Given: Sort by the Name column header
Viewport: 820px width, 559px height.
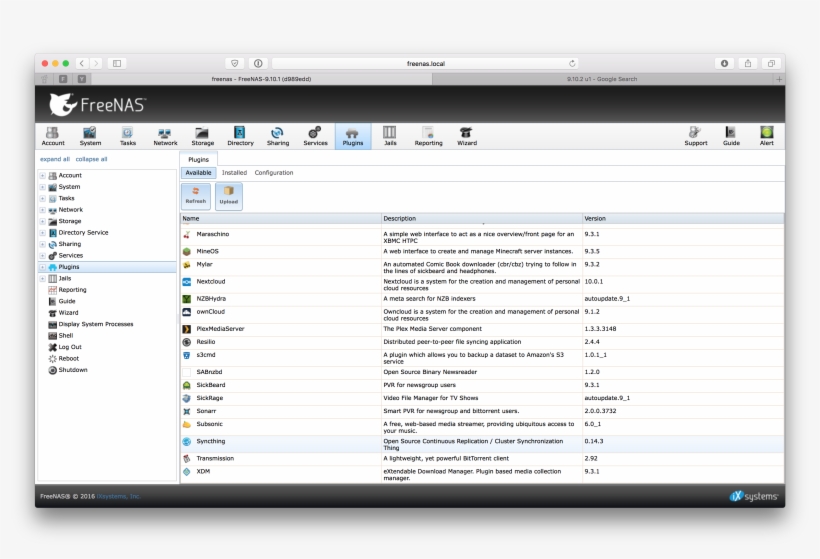Looking at the screenshot, I should (x=281, y=219).
